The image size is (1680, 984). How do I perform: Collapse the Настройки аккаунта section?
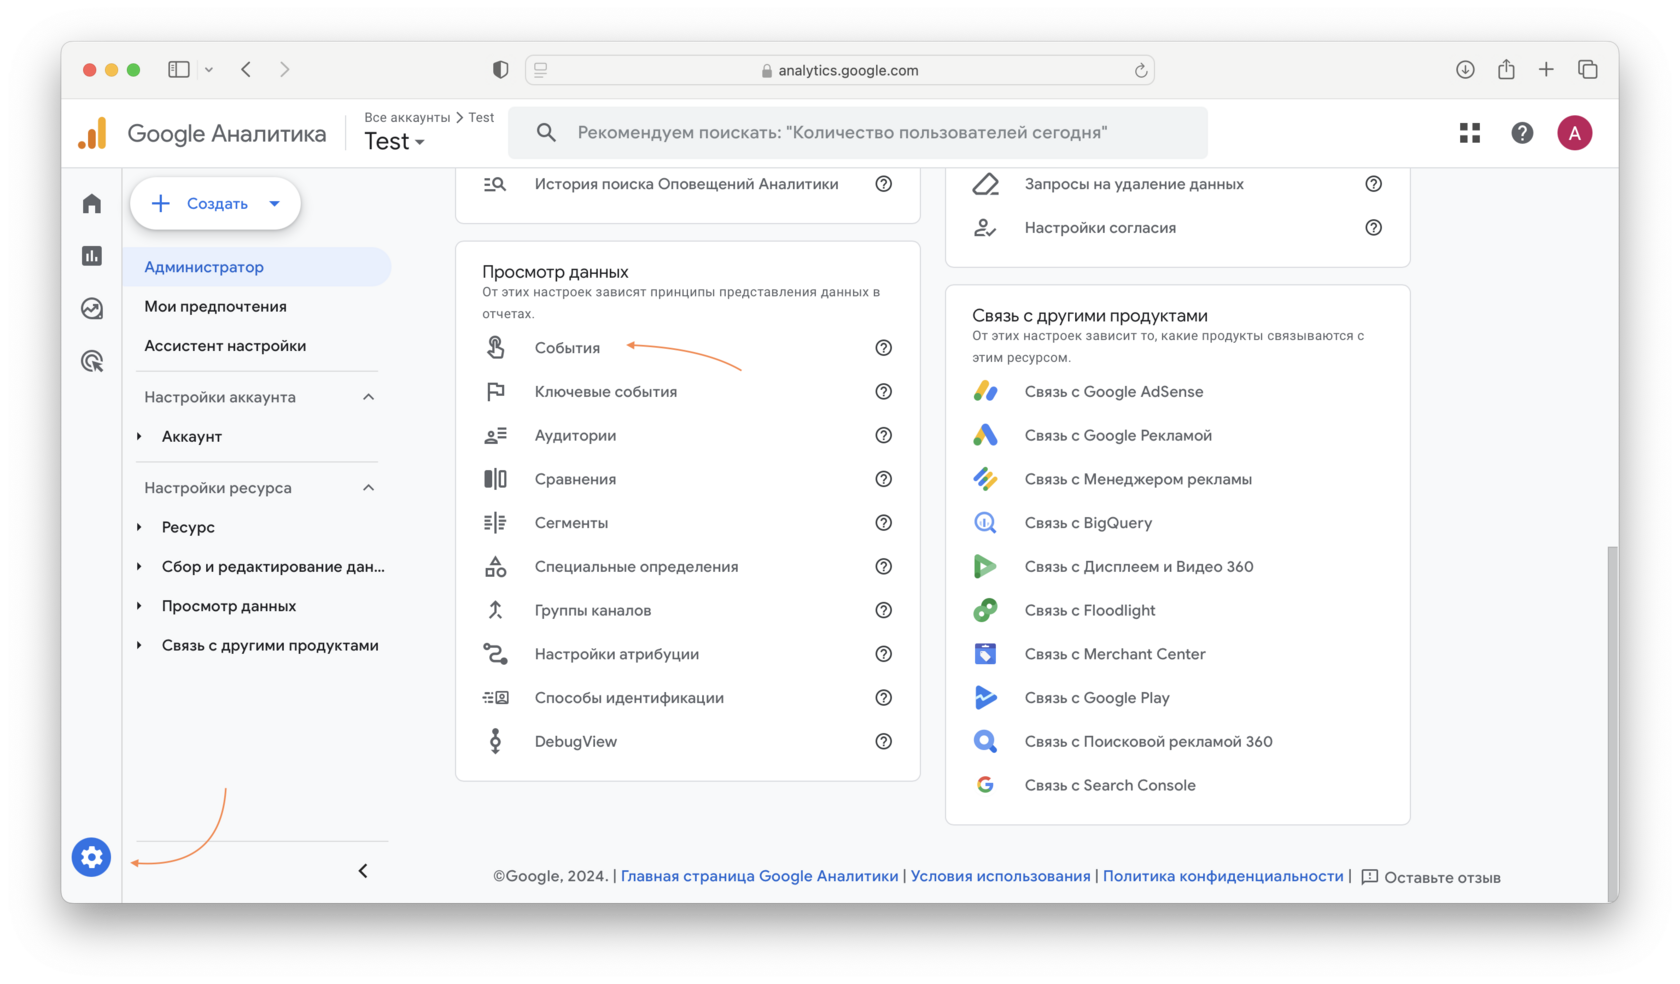(x=368, y=397)
